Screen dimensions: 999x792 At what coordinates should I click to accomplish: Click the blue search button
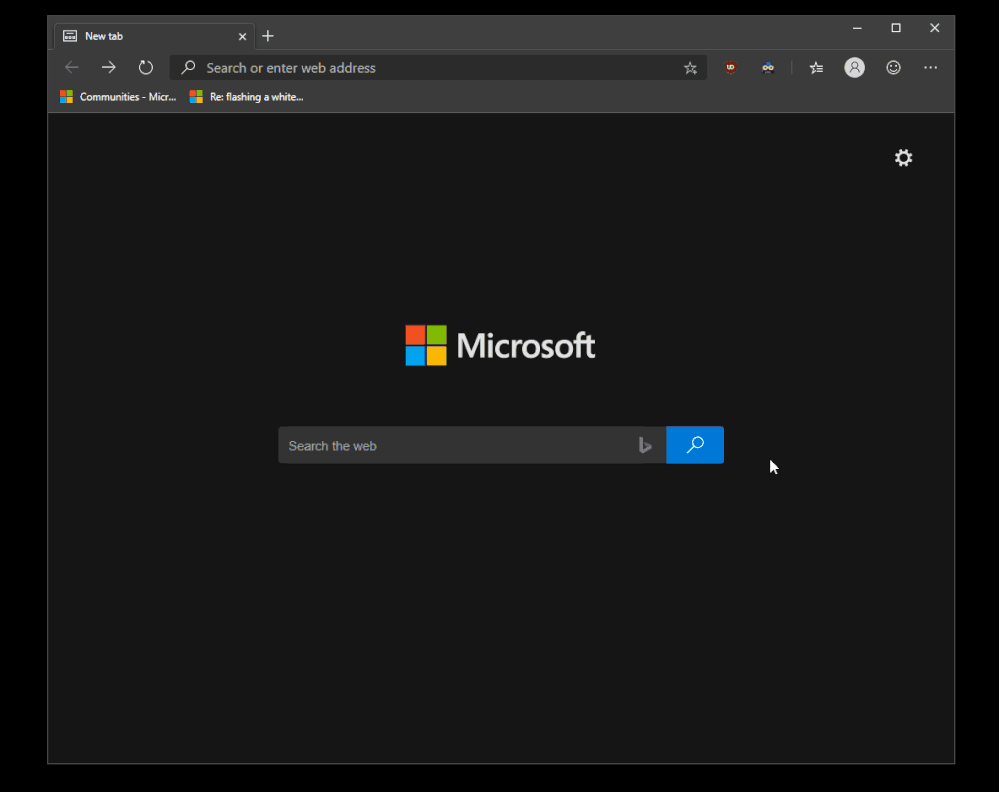click(695, 445)
